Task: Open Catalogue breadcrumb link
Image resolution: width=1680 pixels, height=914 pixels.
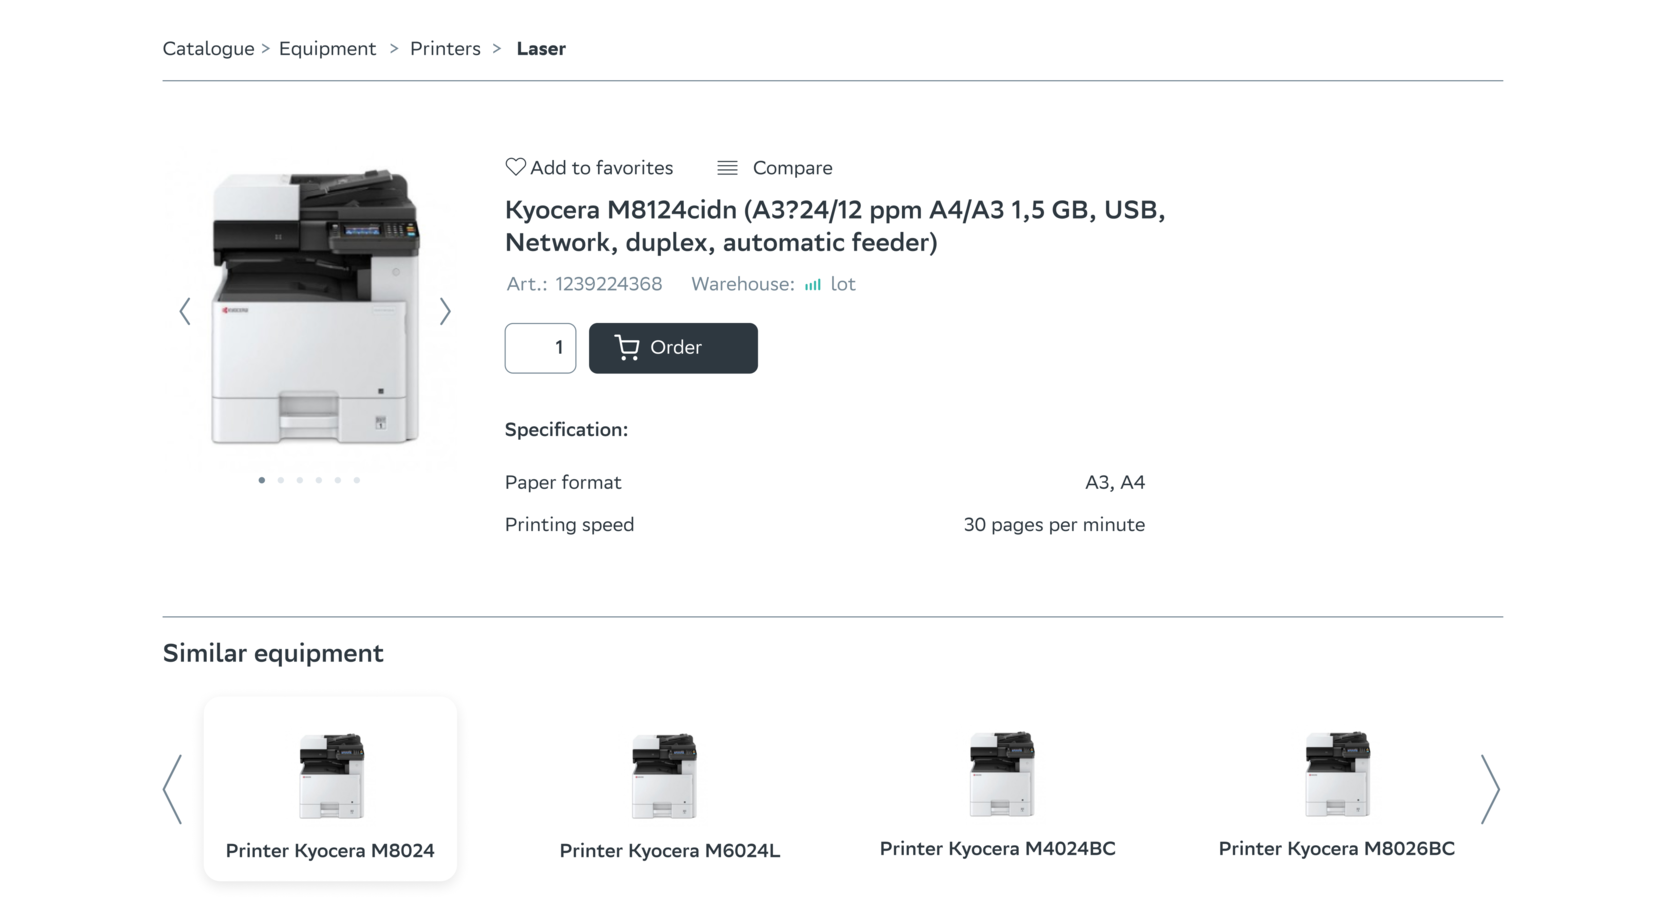Action: (x=208, y=49)
